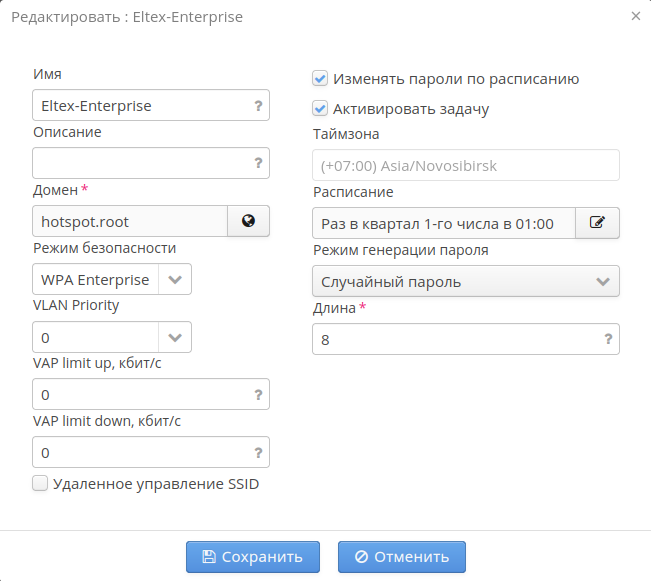Click the help icon in VAP limit up
This screenshot has width=651, height=581.
click(258, 395)
